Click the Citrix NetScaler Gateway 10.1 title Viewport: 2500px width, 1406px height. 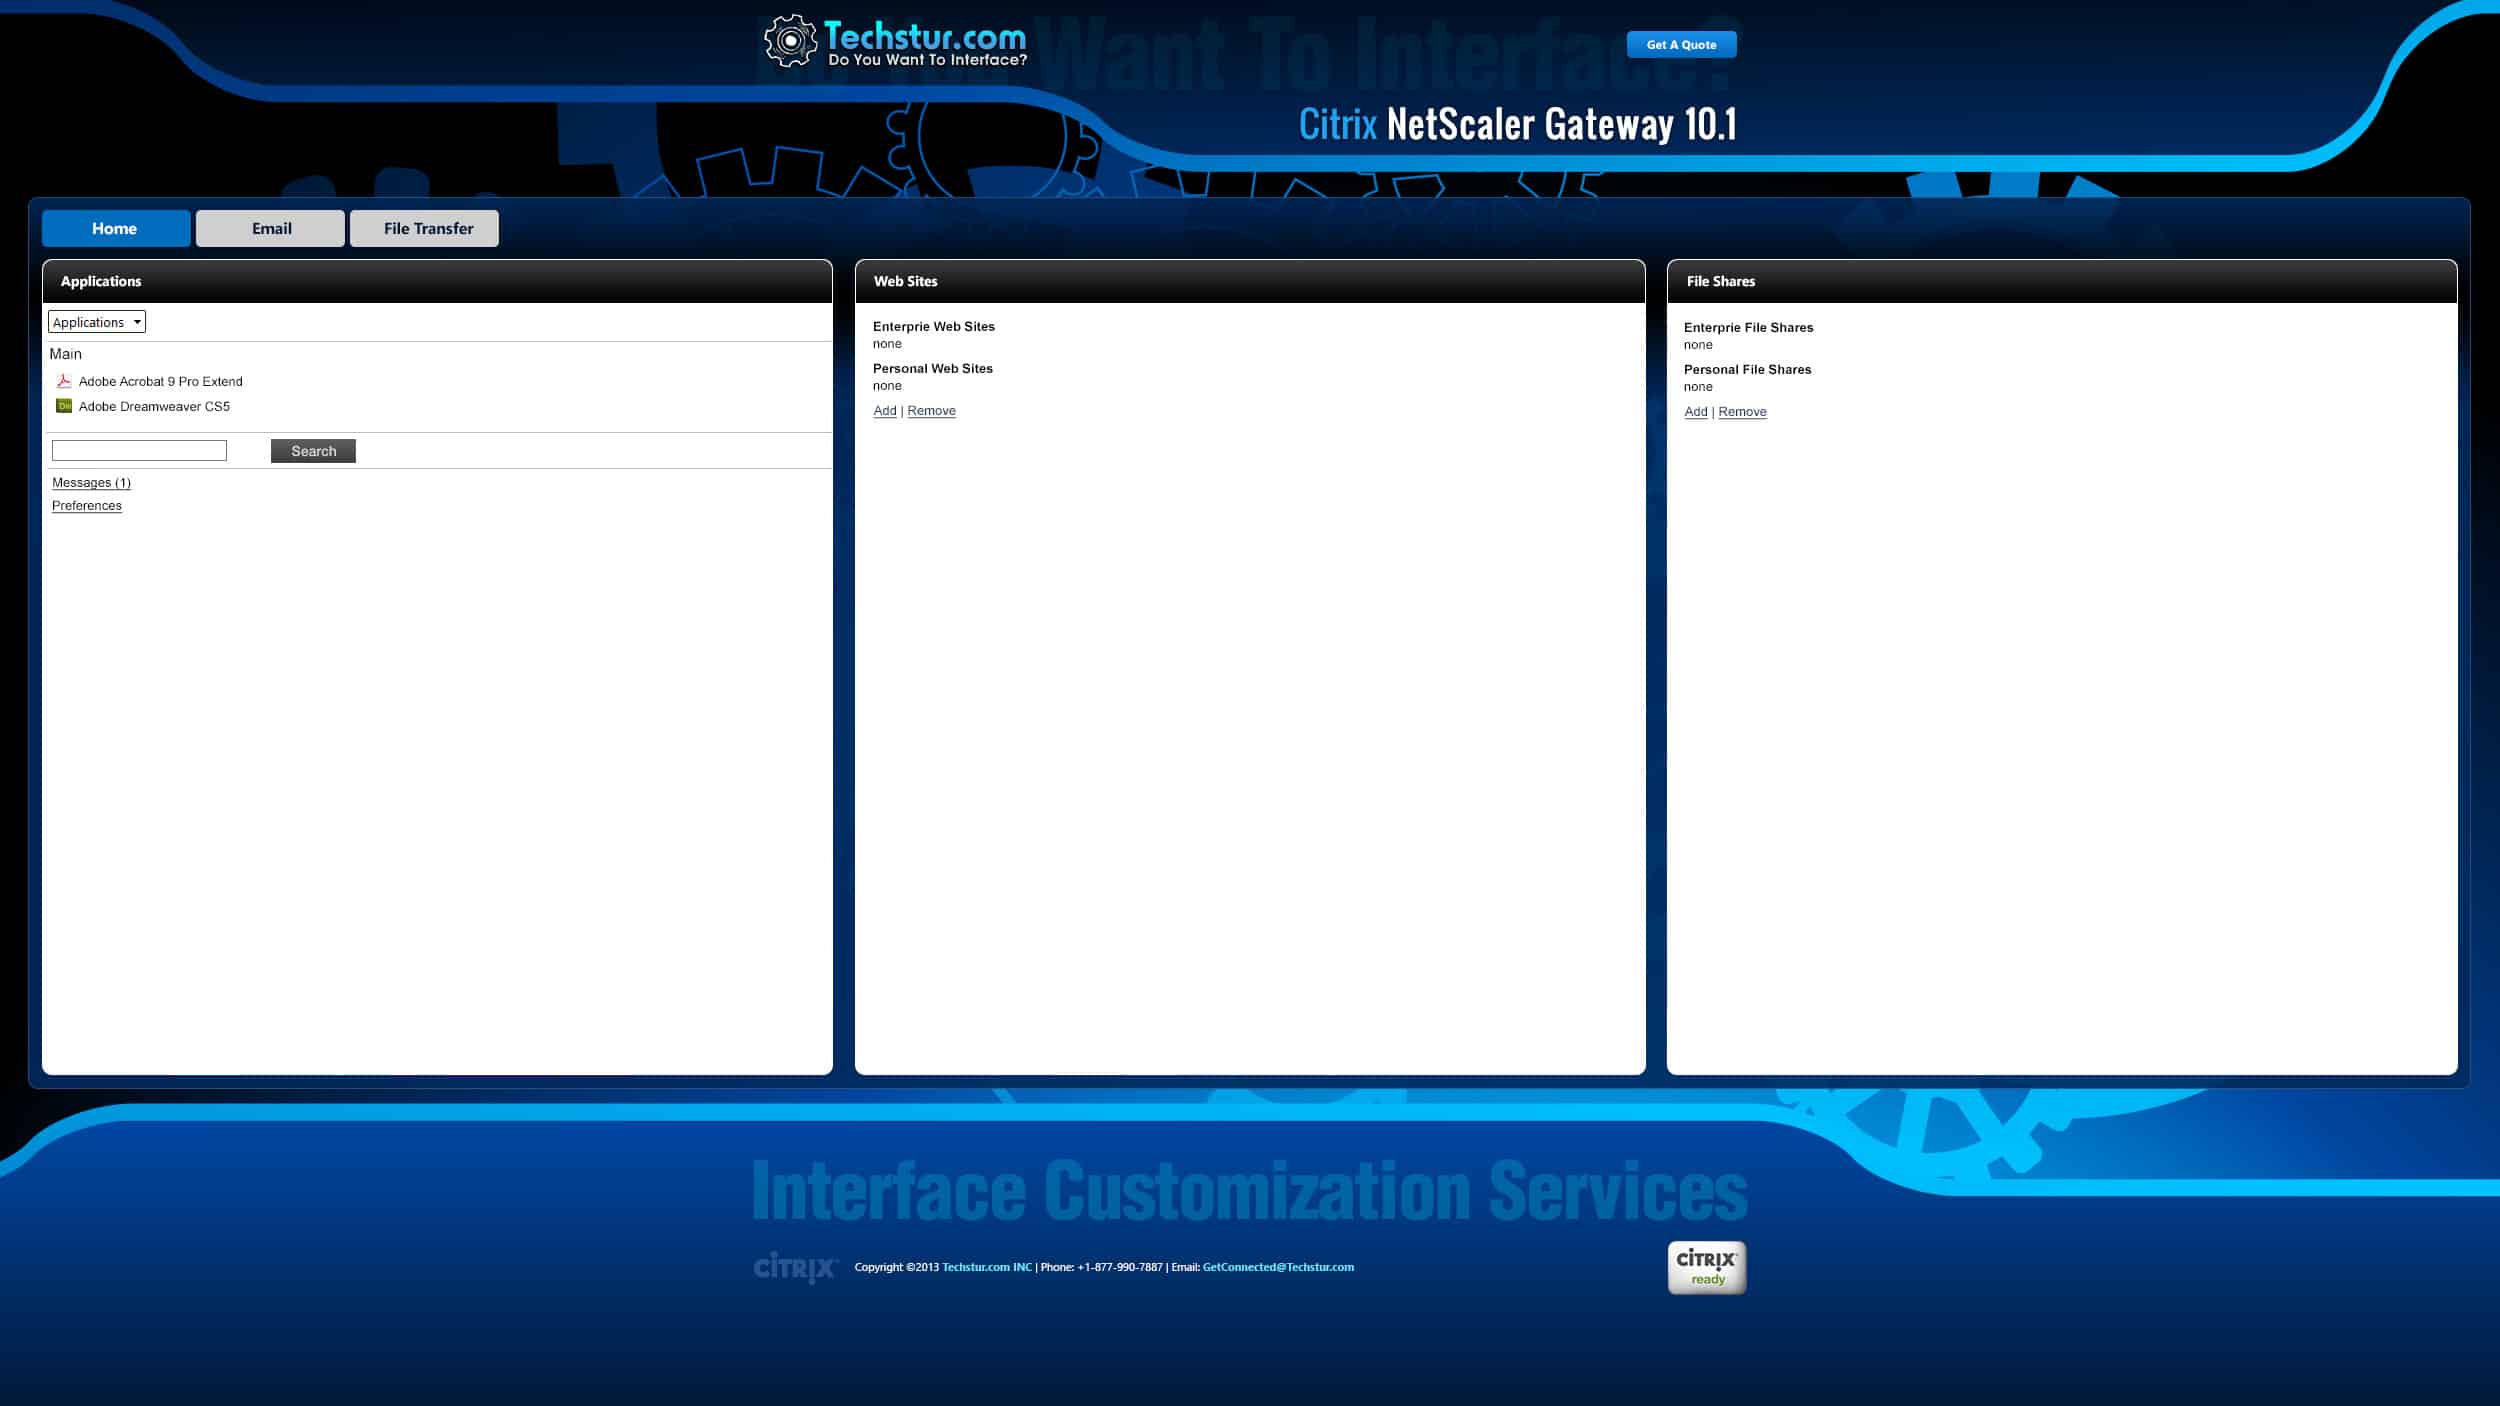click(1517, 124)
